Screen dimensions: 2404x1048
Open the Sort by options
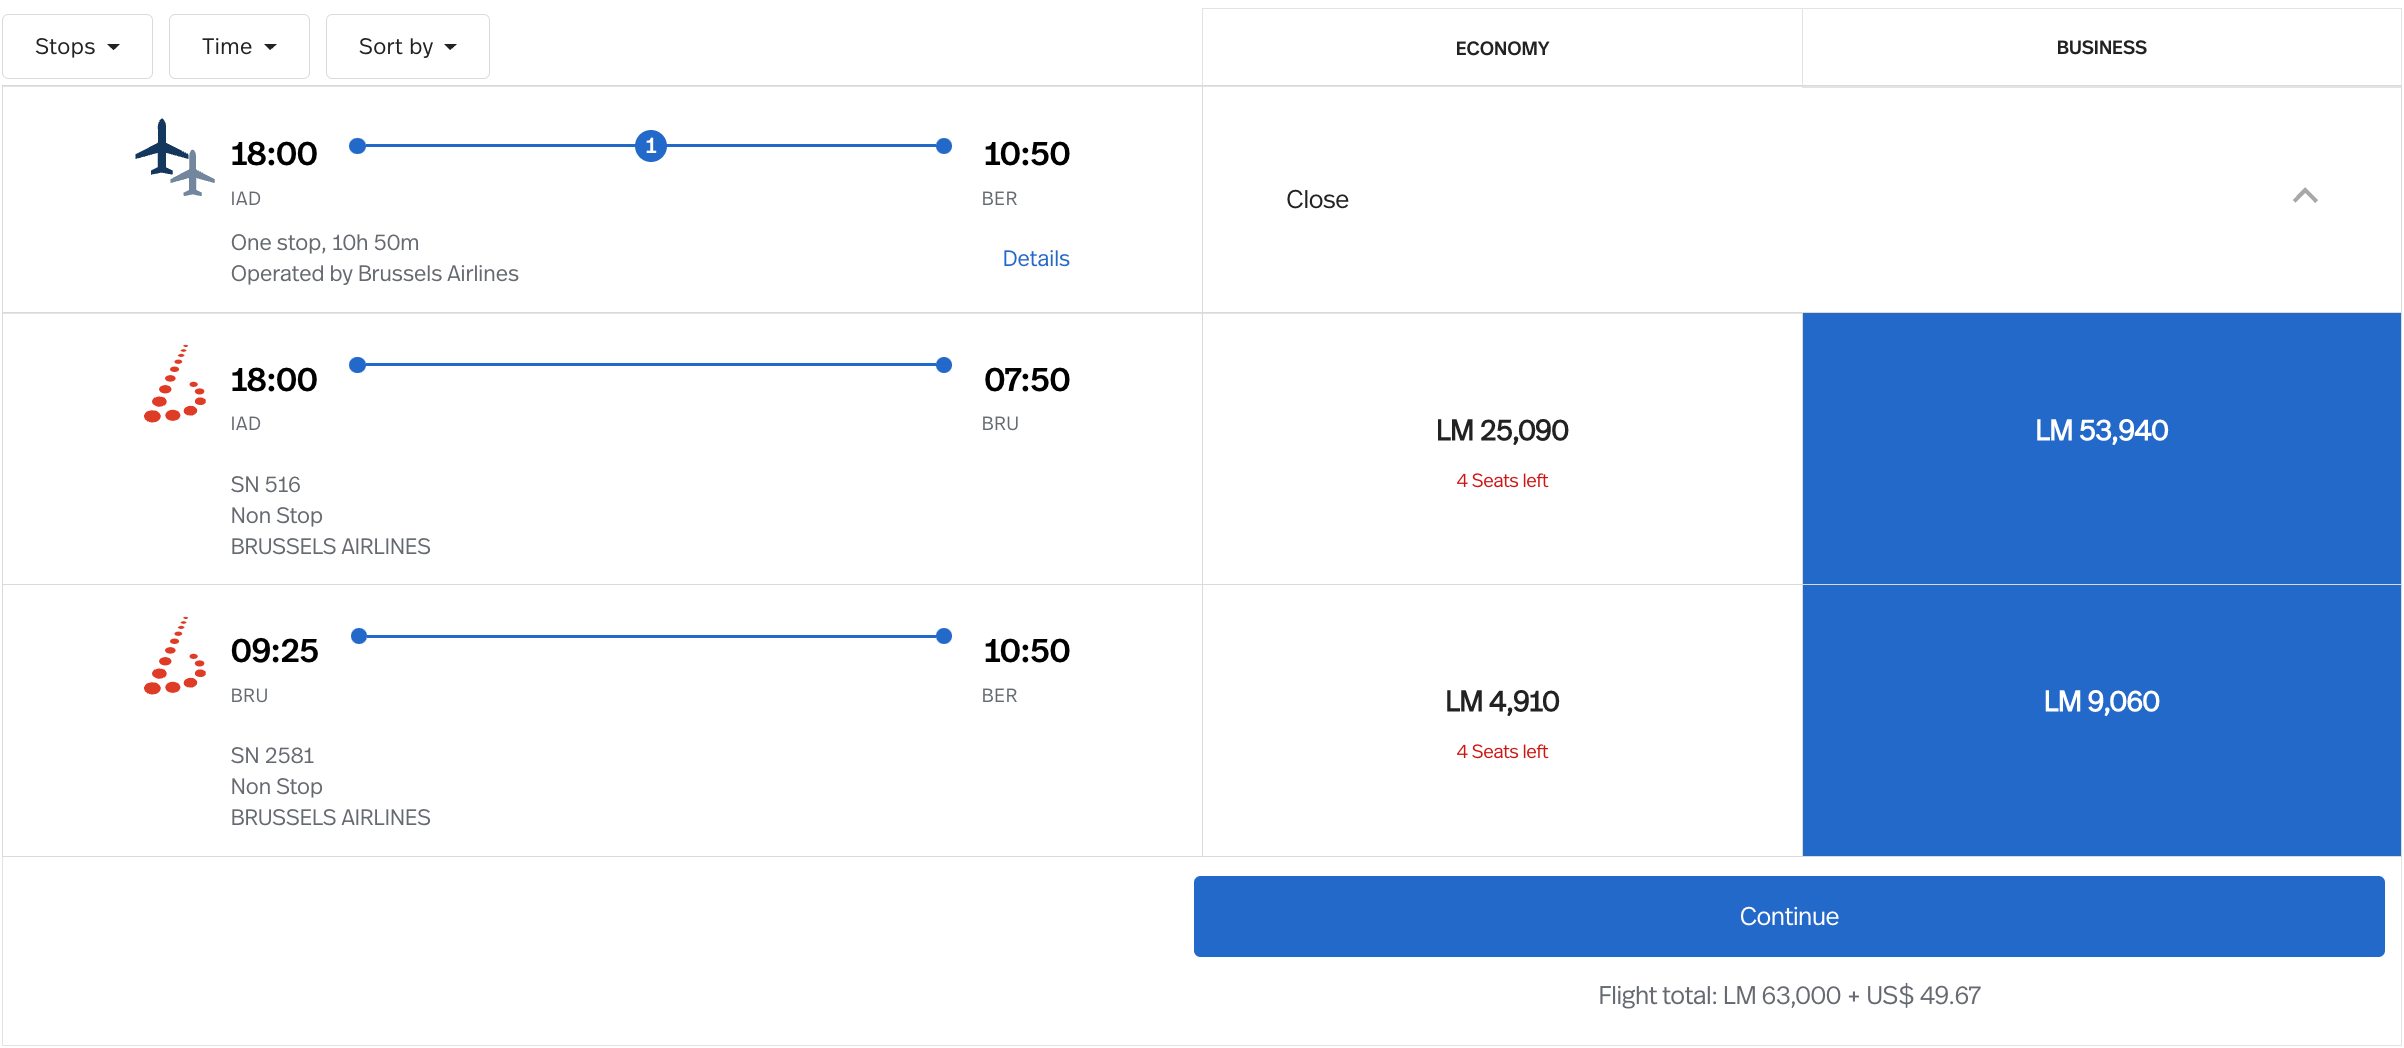pos(406,46)
